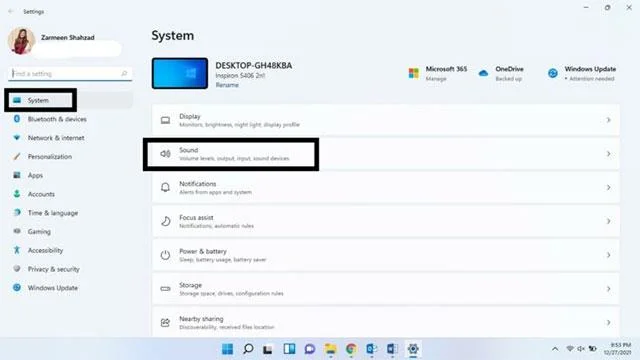Screen dimensions: 640x360
Task: Expand Focus assist with its chevron
Action: 608,221
